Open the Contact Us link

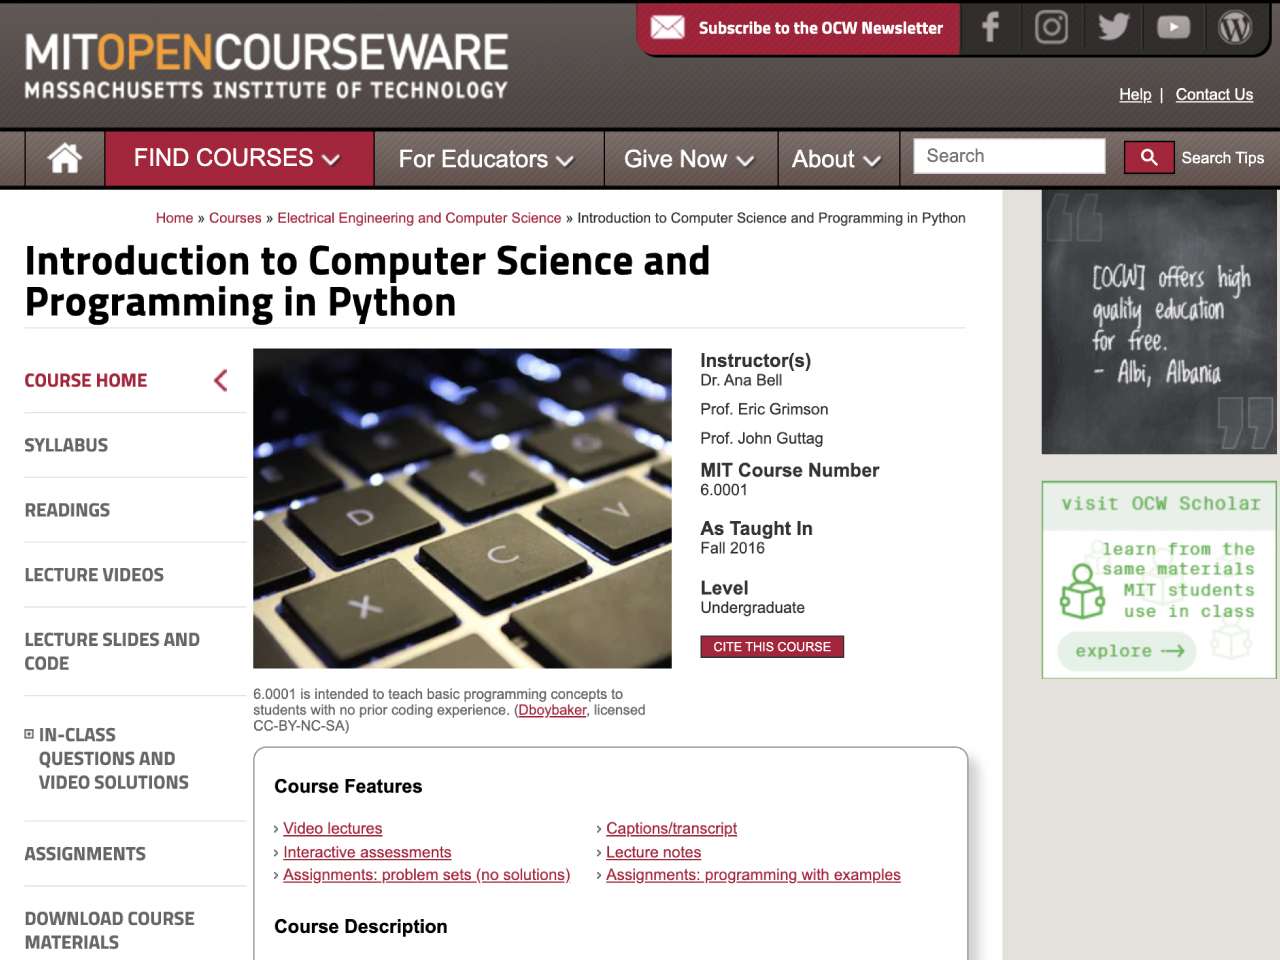pyautogui.click(x=1214, y=94)
